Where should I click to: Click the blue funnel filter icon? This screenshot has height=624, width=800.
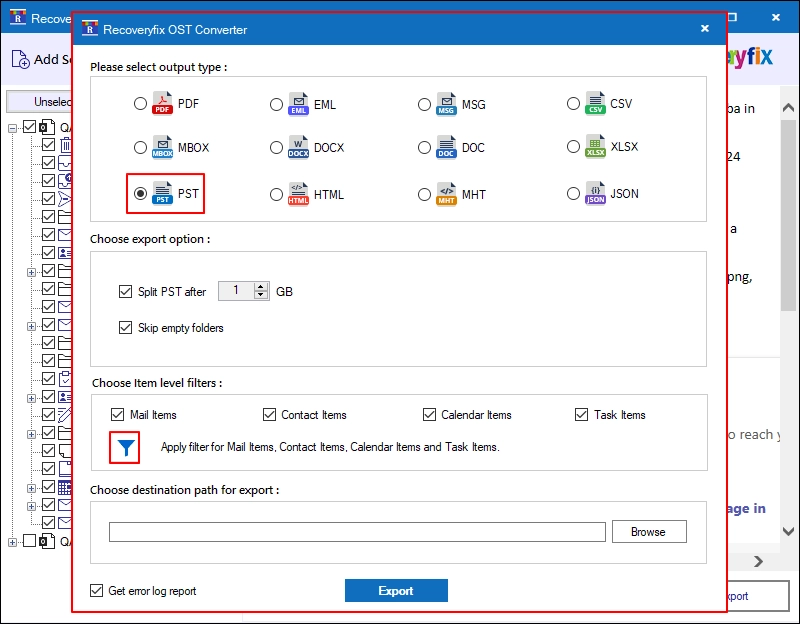[x=126, y=447]
